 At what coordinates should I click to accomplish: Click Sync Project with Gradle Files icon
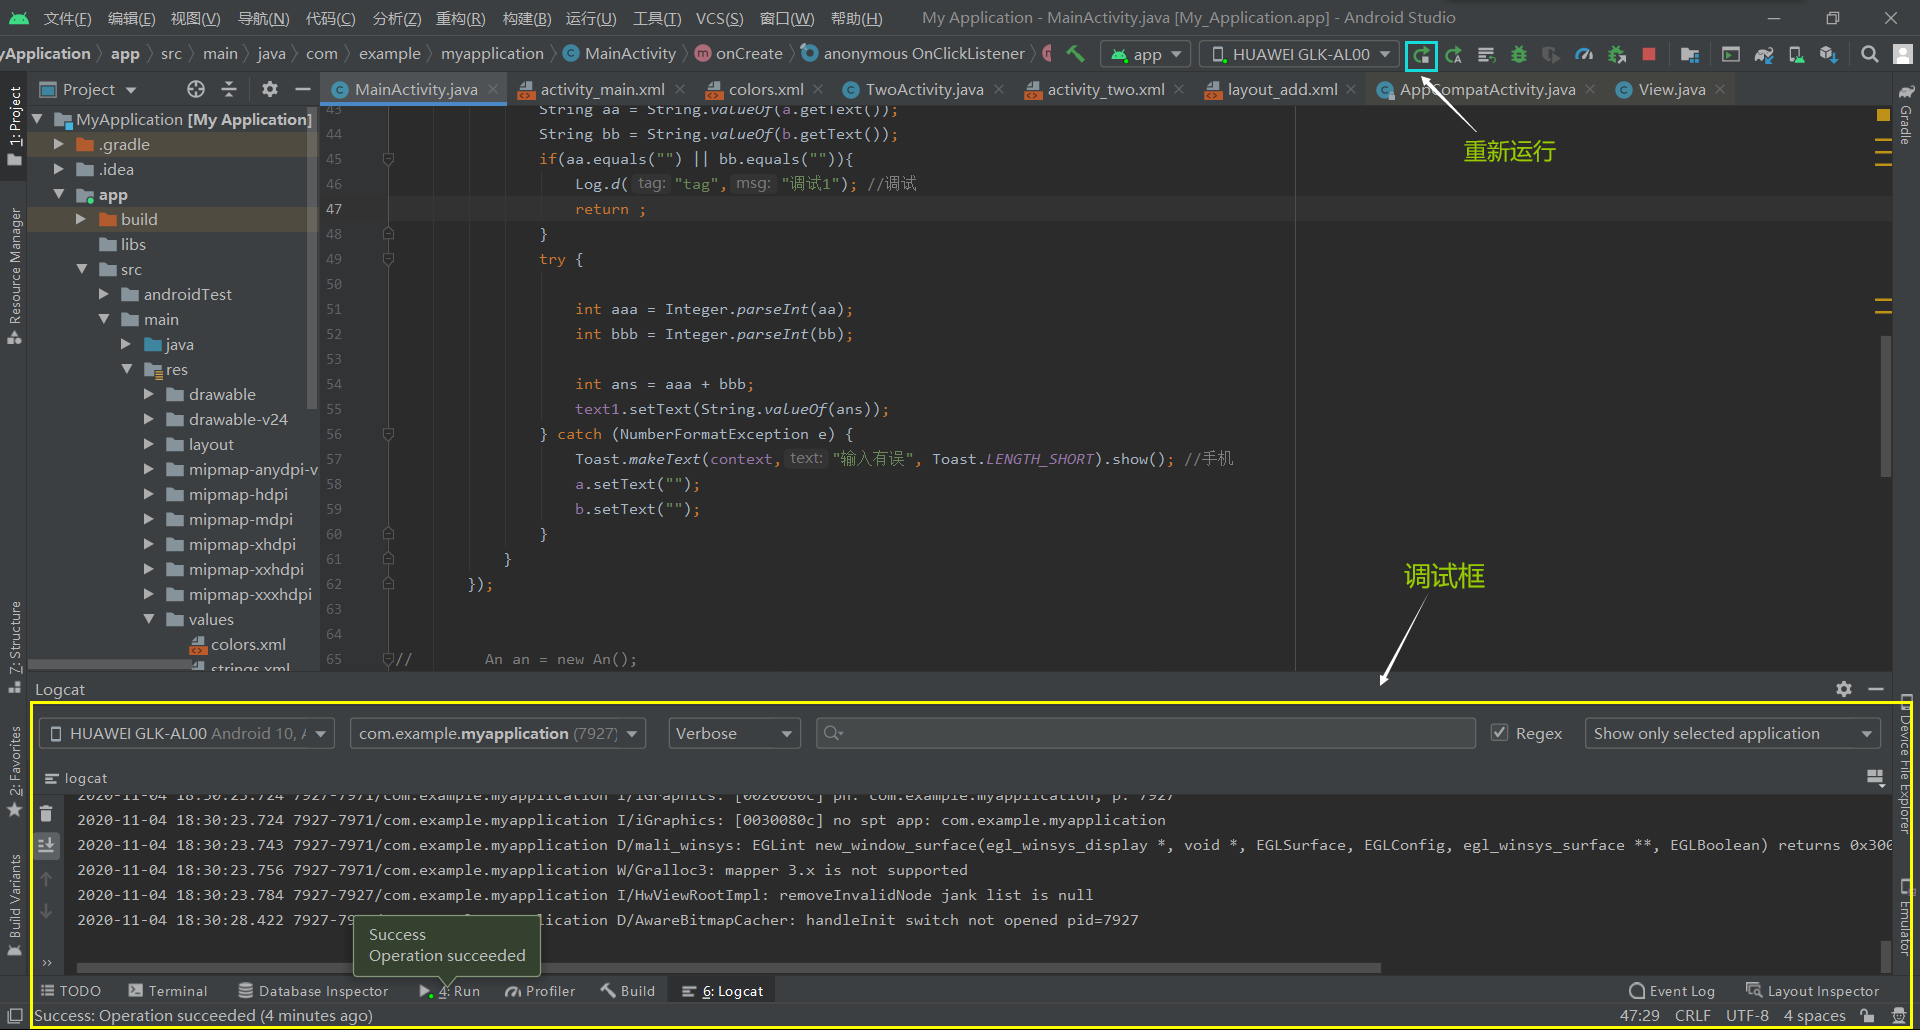(x=1764, y=55)
